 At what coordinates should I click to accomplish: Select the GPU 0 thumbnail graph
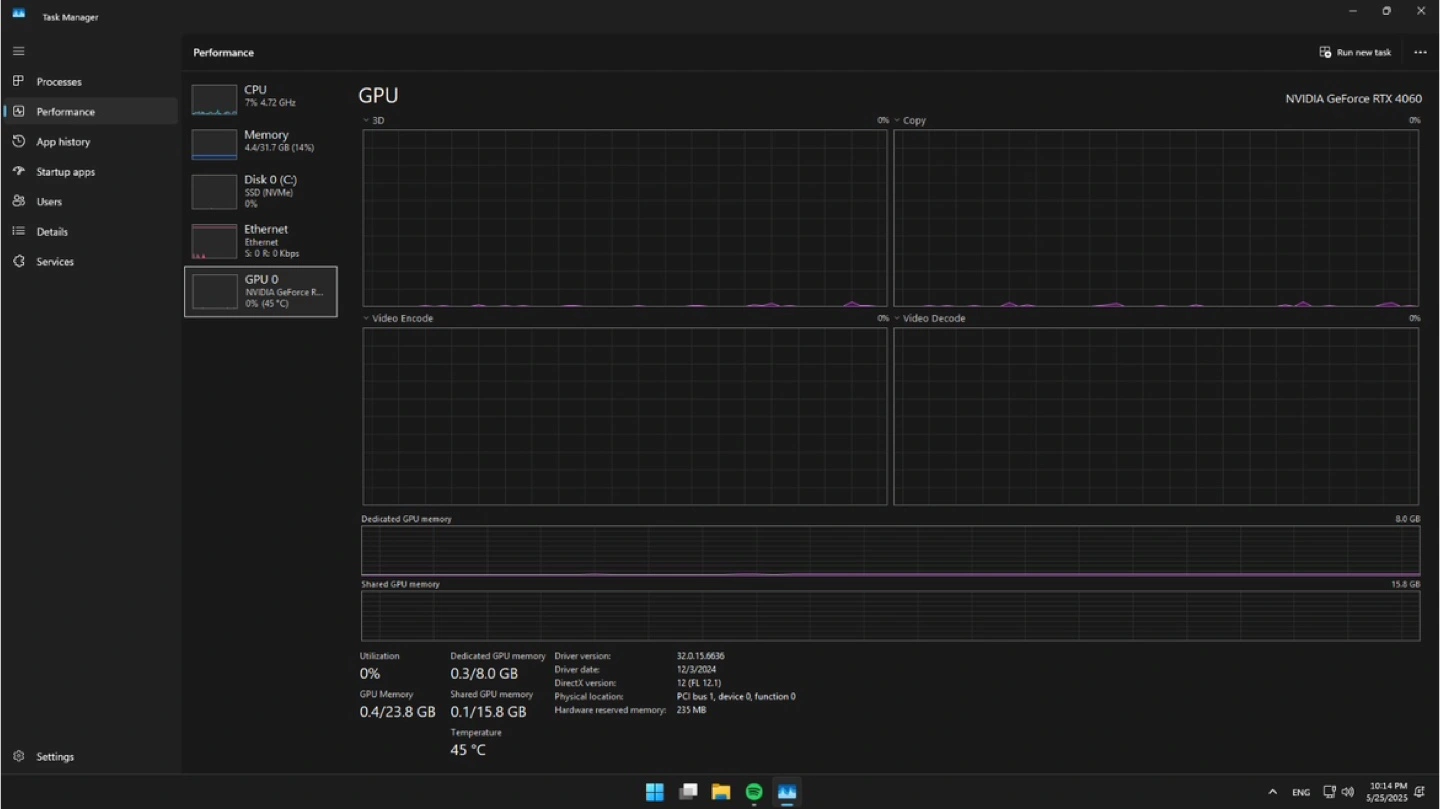(214, 291)
